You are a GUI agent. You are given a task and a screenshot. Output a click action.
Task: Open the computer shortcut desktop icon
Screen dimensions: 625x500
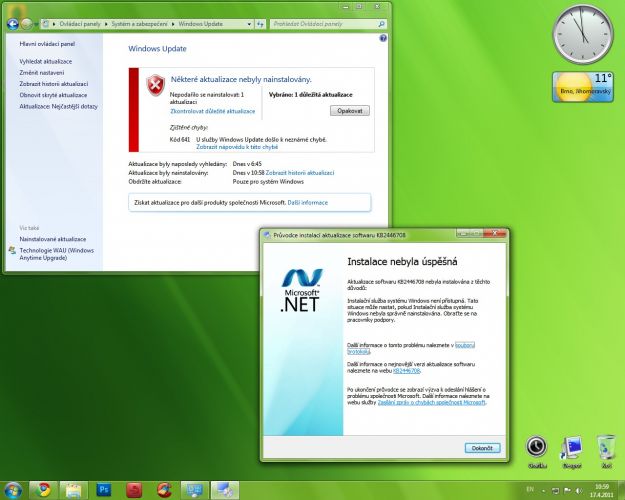coord(572,452)
